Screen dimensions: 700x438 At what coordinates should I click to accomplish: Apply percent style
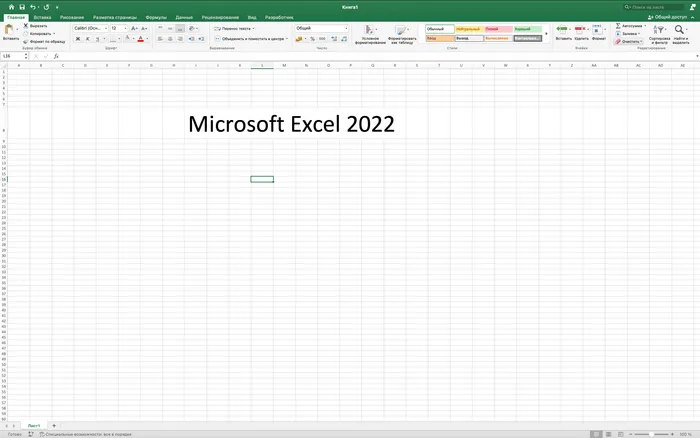coord(312,39)
